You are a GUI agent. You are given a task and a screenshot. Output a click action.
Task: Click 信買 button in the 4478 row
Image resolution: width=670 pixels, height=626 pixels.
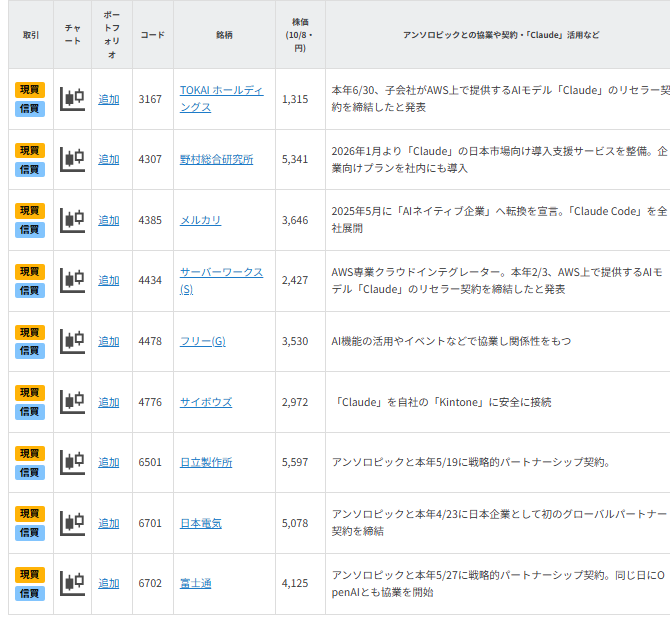30,351
